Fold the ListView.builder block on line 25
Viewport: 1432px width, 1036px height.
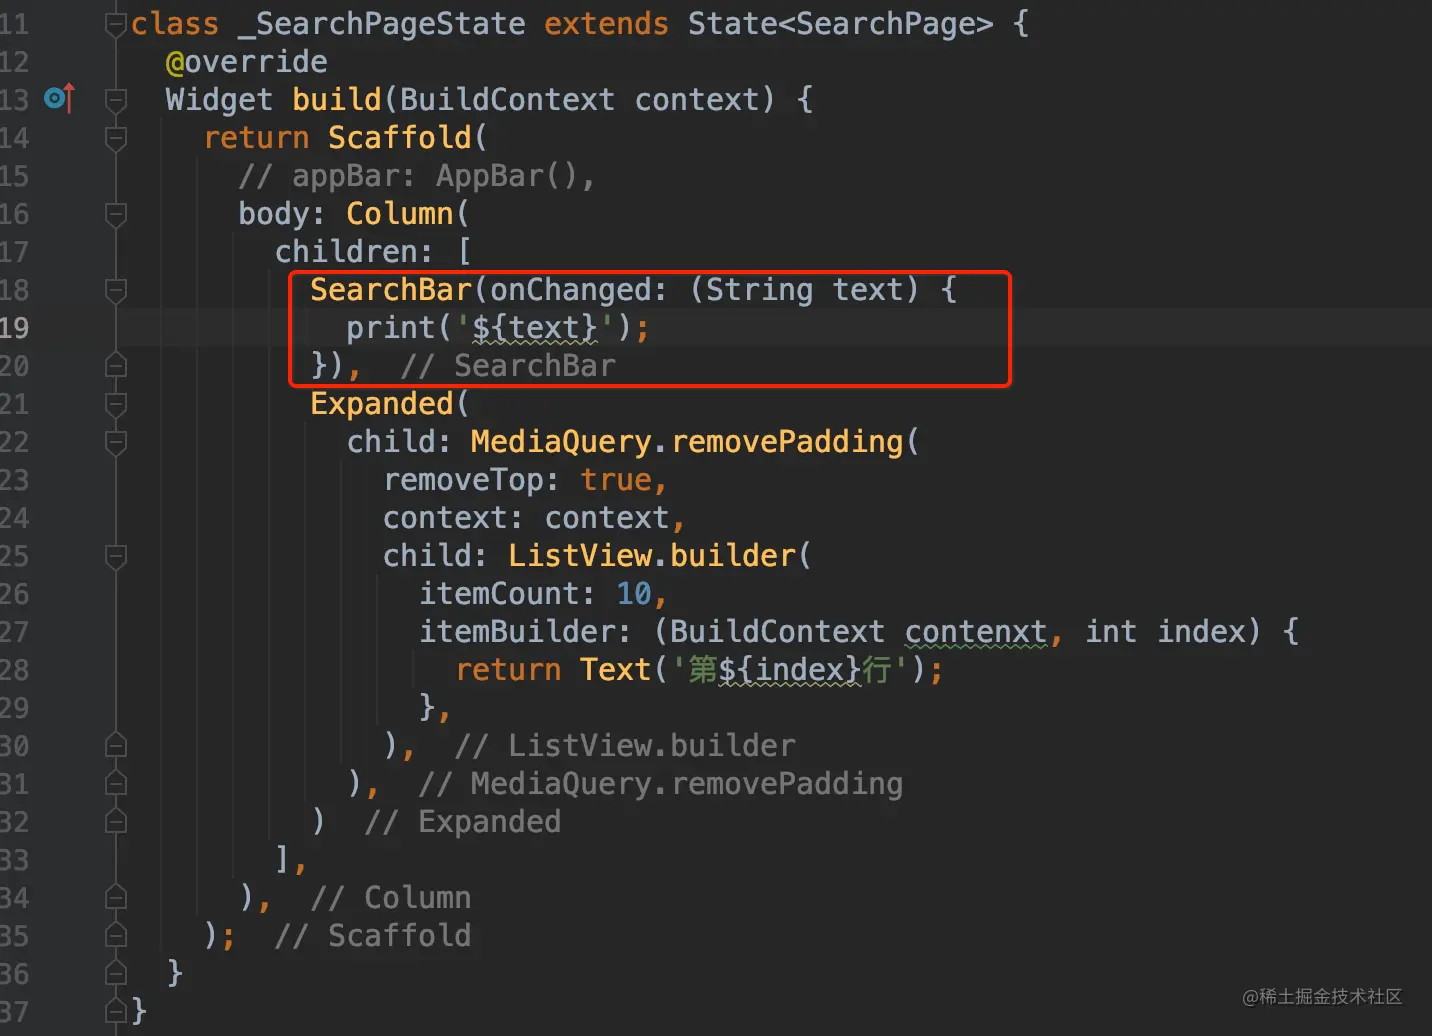pos(116,555)
